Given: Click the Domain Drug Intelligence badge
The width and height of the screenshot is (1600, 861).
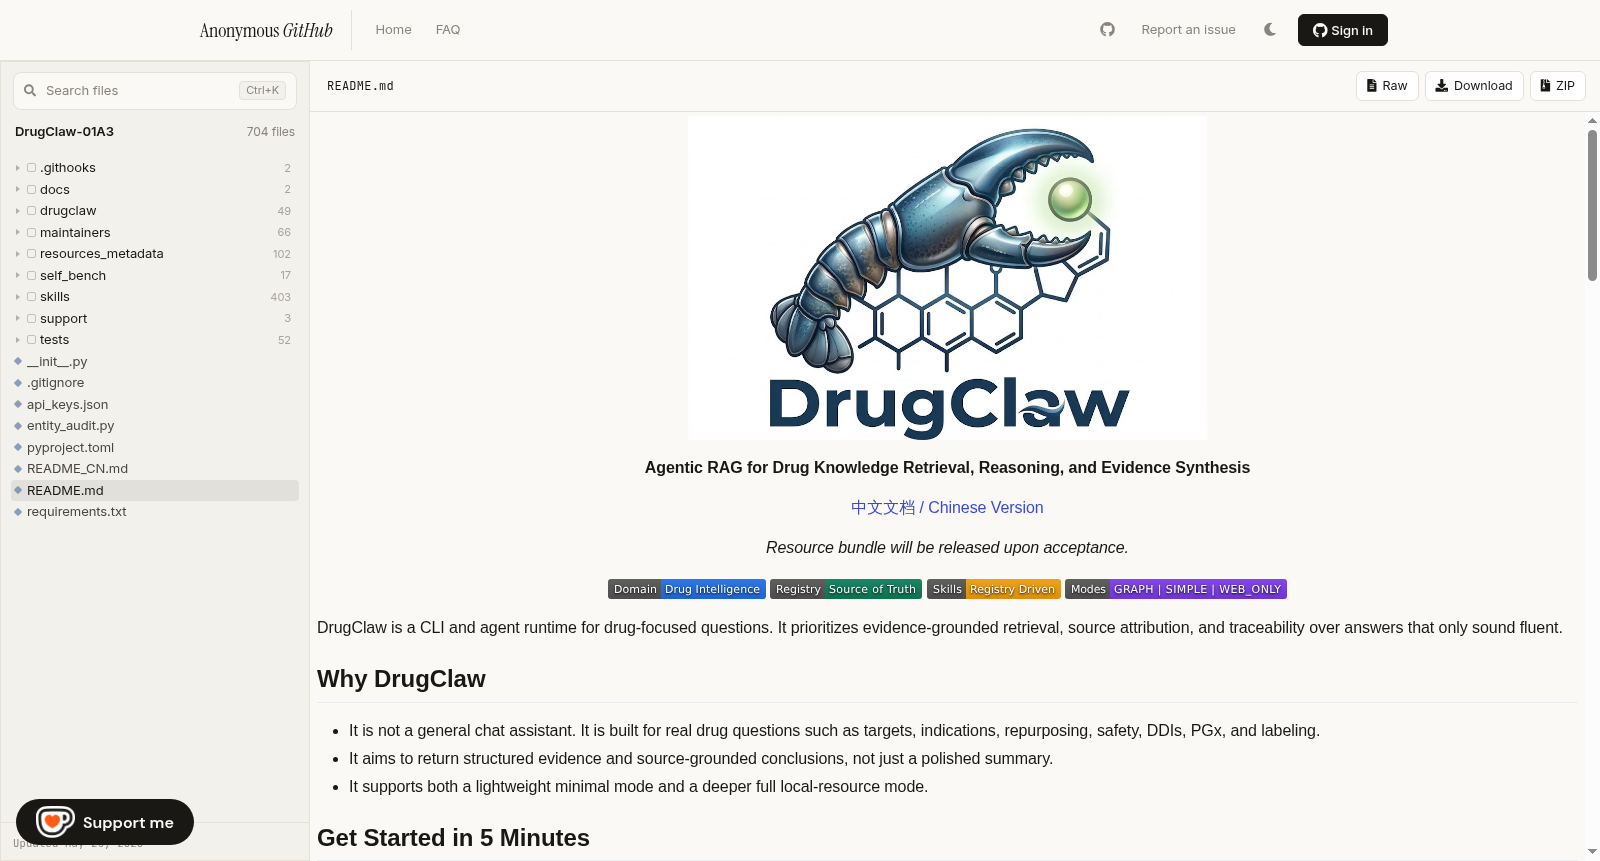Looking at the screenshot, I should (x=687, y=589).
